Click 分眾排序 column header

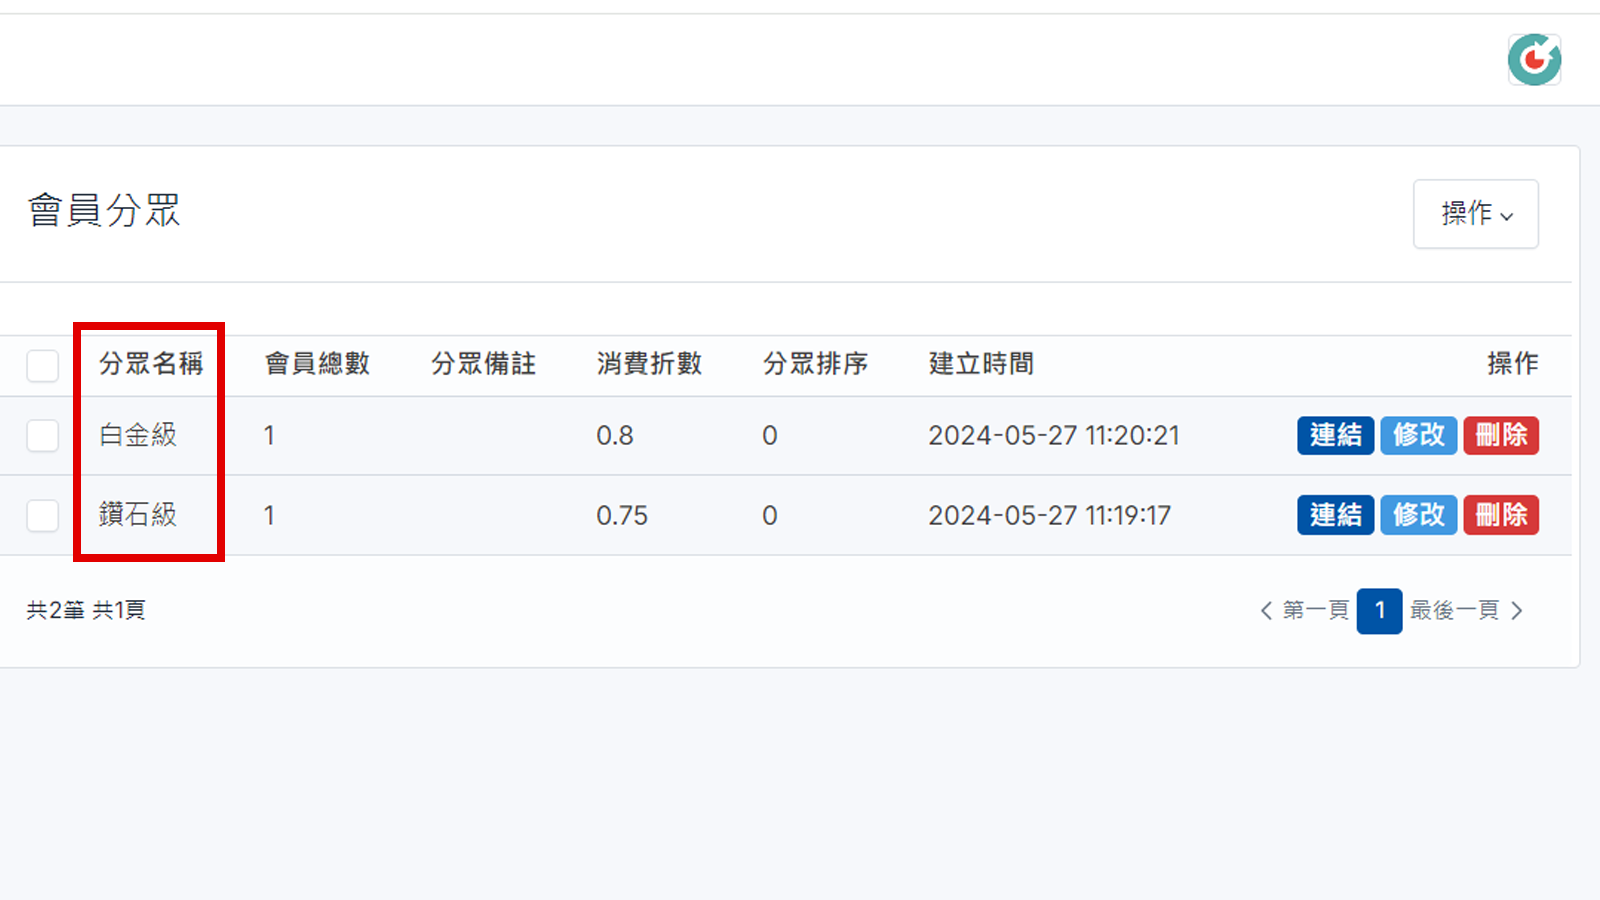816,364
